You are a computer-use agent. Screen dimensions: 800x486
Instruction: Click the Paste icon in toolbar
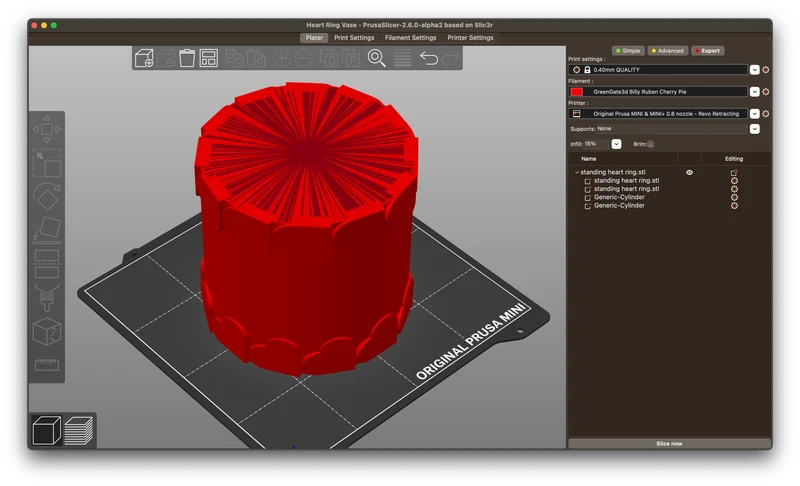pos(256,58)
